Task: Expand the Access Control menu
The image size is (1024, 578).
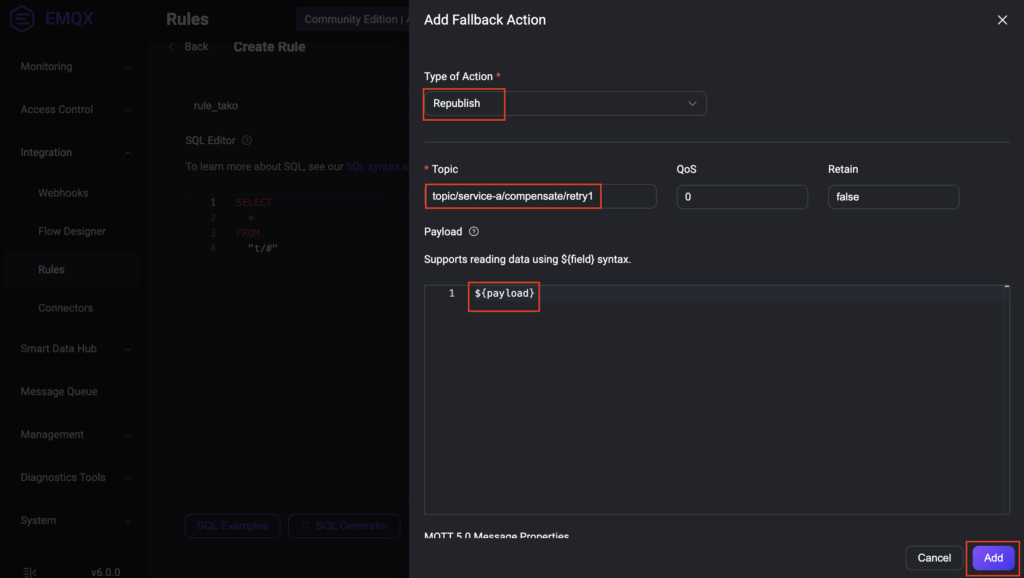Action: 75,110
